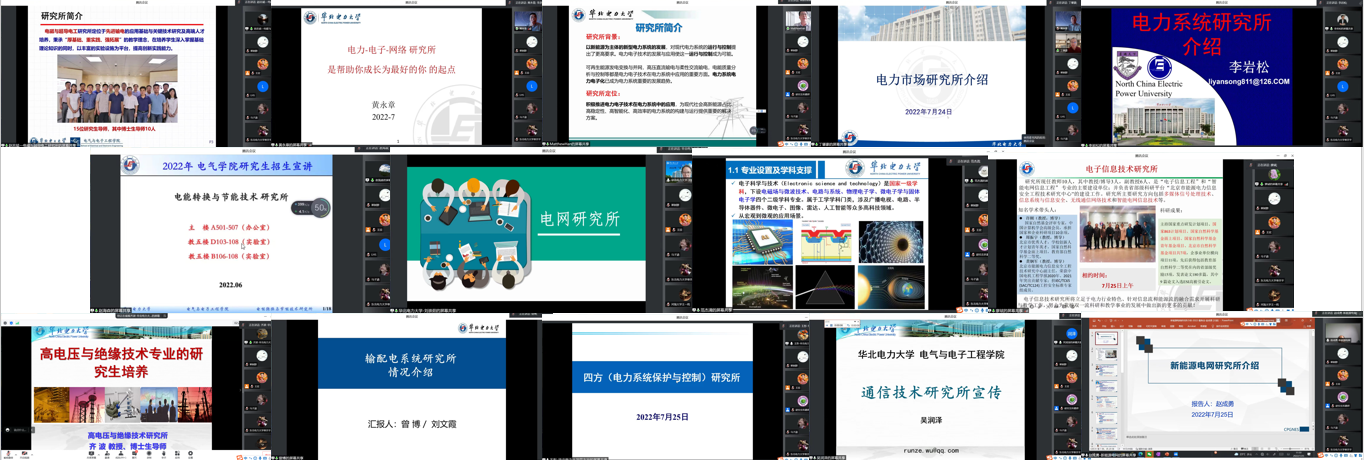1364x460 pixels.
Task: Click the 通信技术研究所宣传 slide title
Action: pyautogui.click(x=931, y=392)
